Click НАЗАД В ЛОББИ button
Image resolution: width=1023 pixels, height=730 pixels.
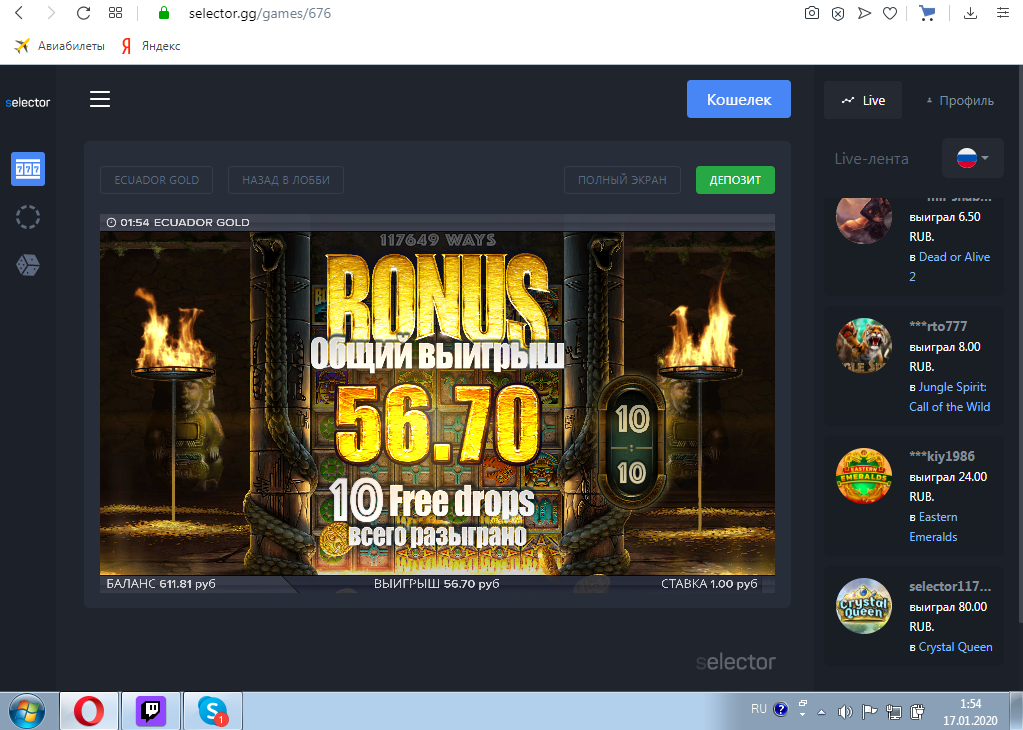[286, 180]
